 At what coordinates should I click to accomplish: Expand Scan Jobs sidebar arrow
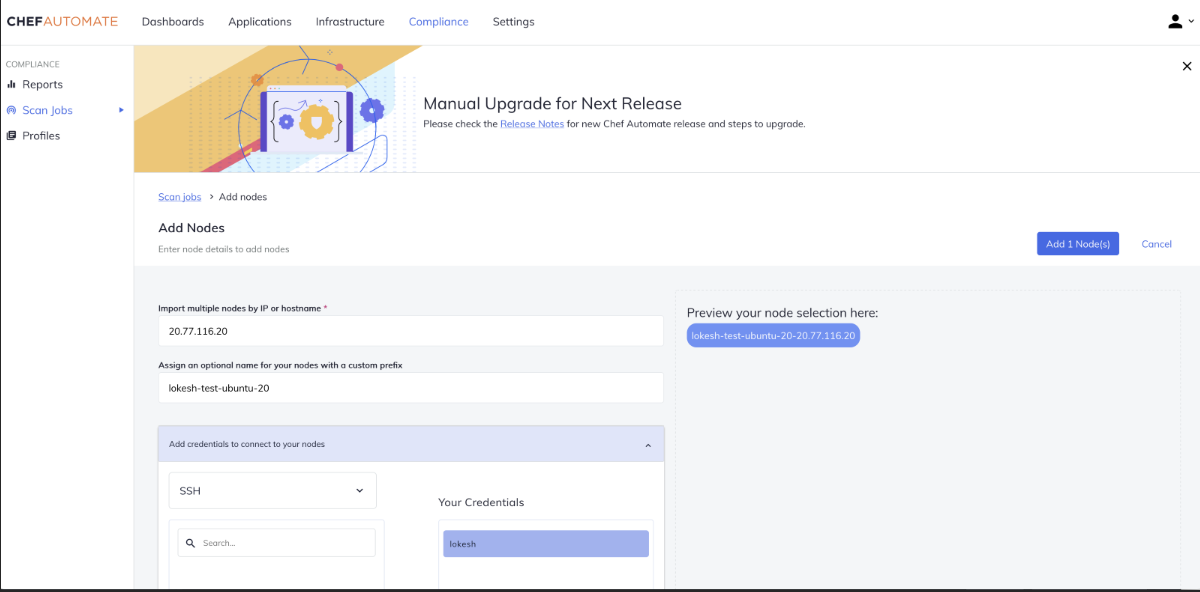coord(122,110)
